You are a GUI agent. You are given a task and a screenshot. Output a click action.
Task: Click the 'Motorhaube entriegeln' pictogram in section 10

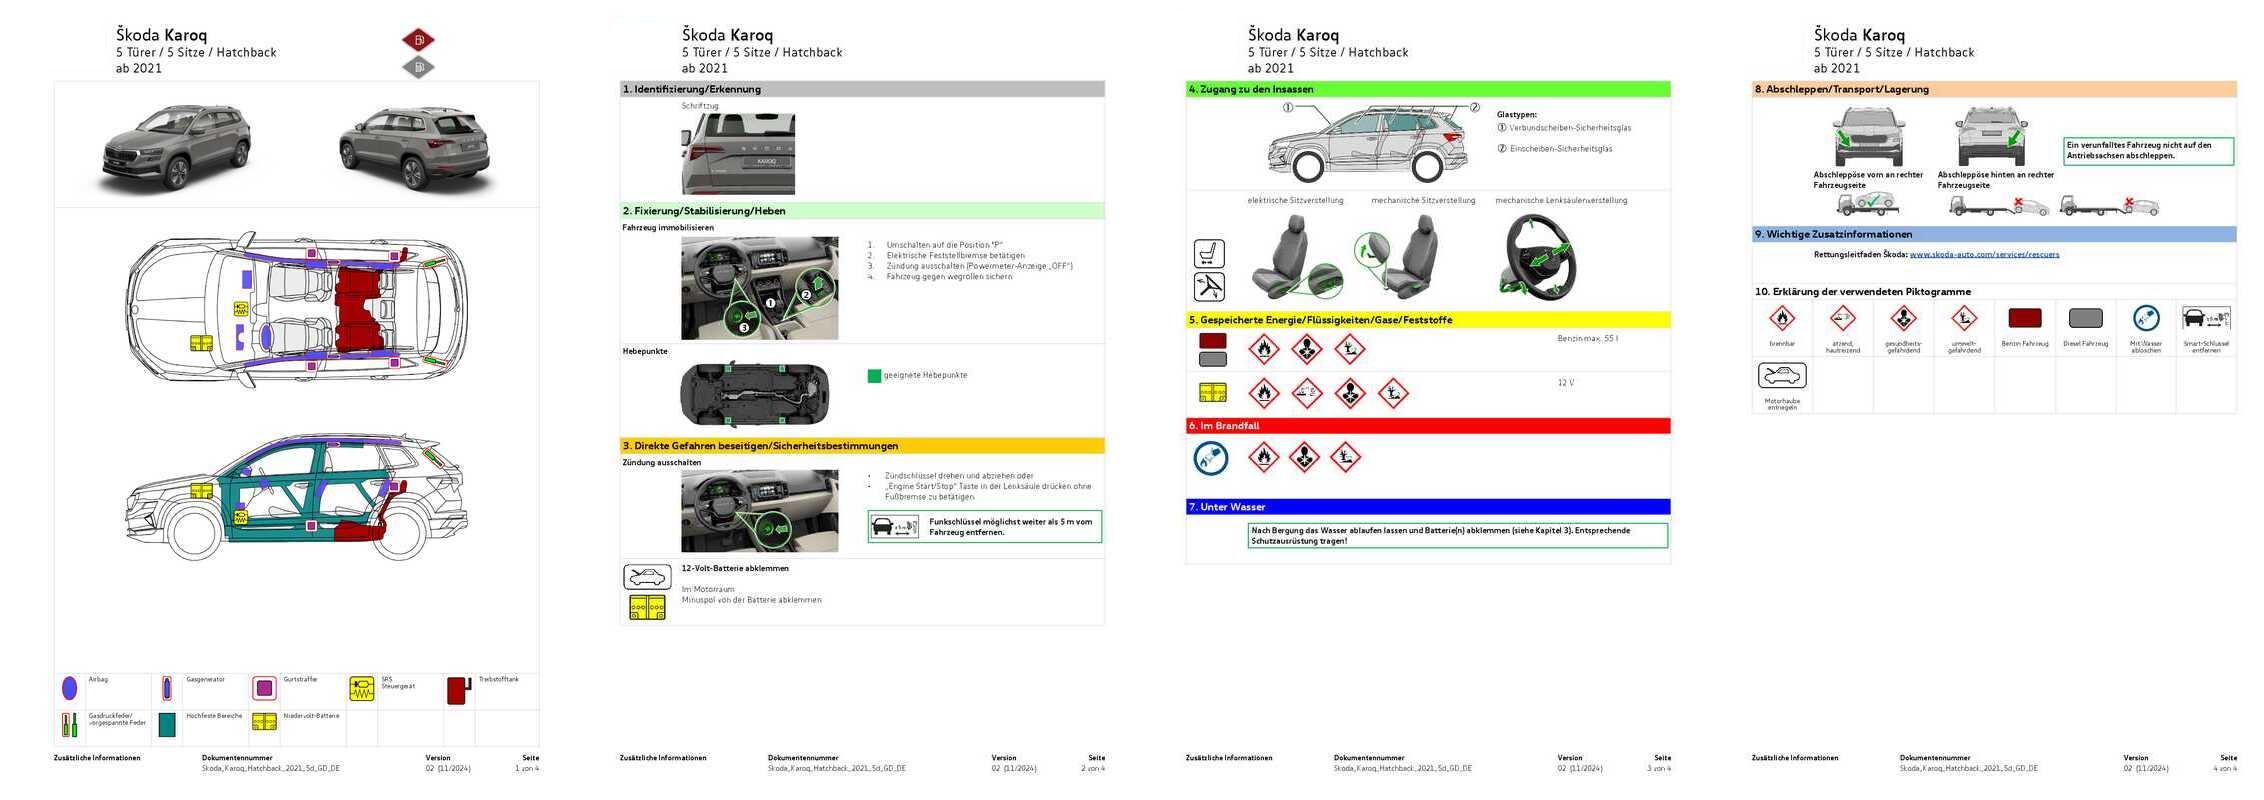pos(1782,376)
